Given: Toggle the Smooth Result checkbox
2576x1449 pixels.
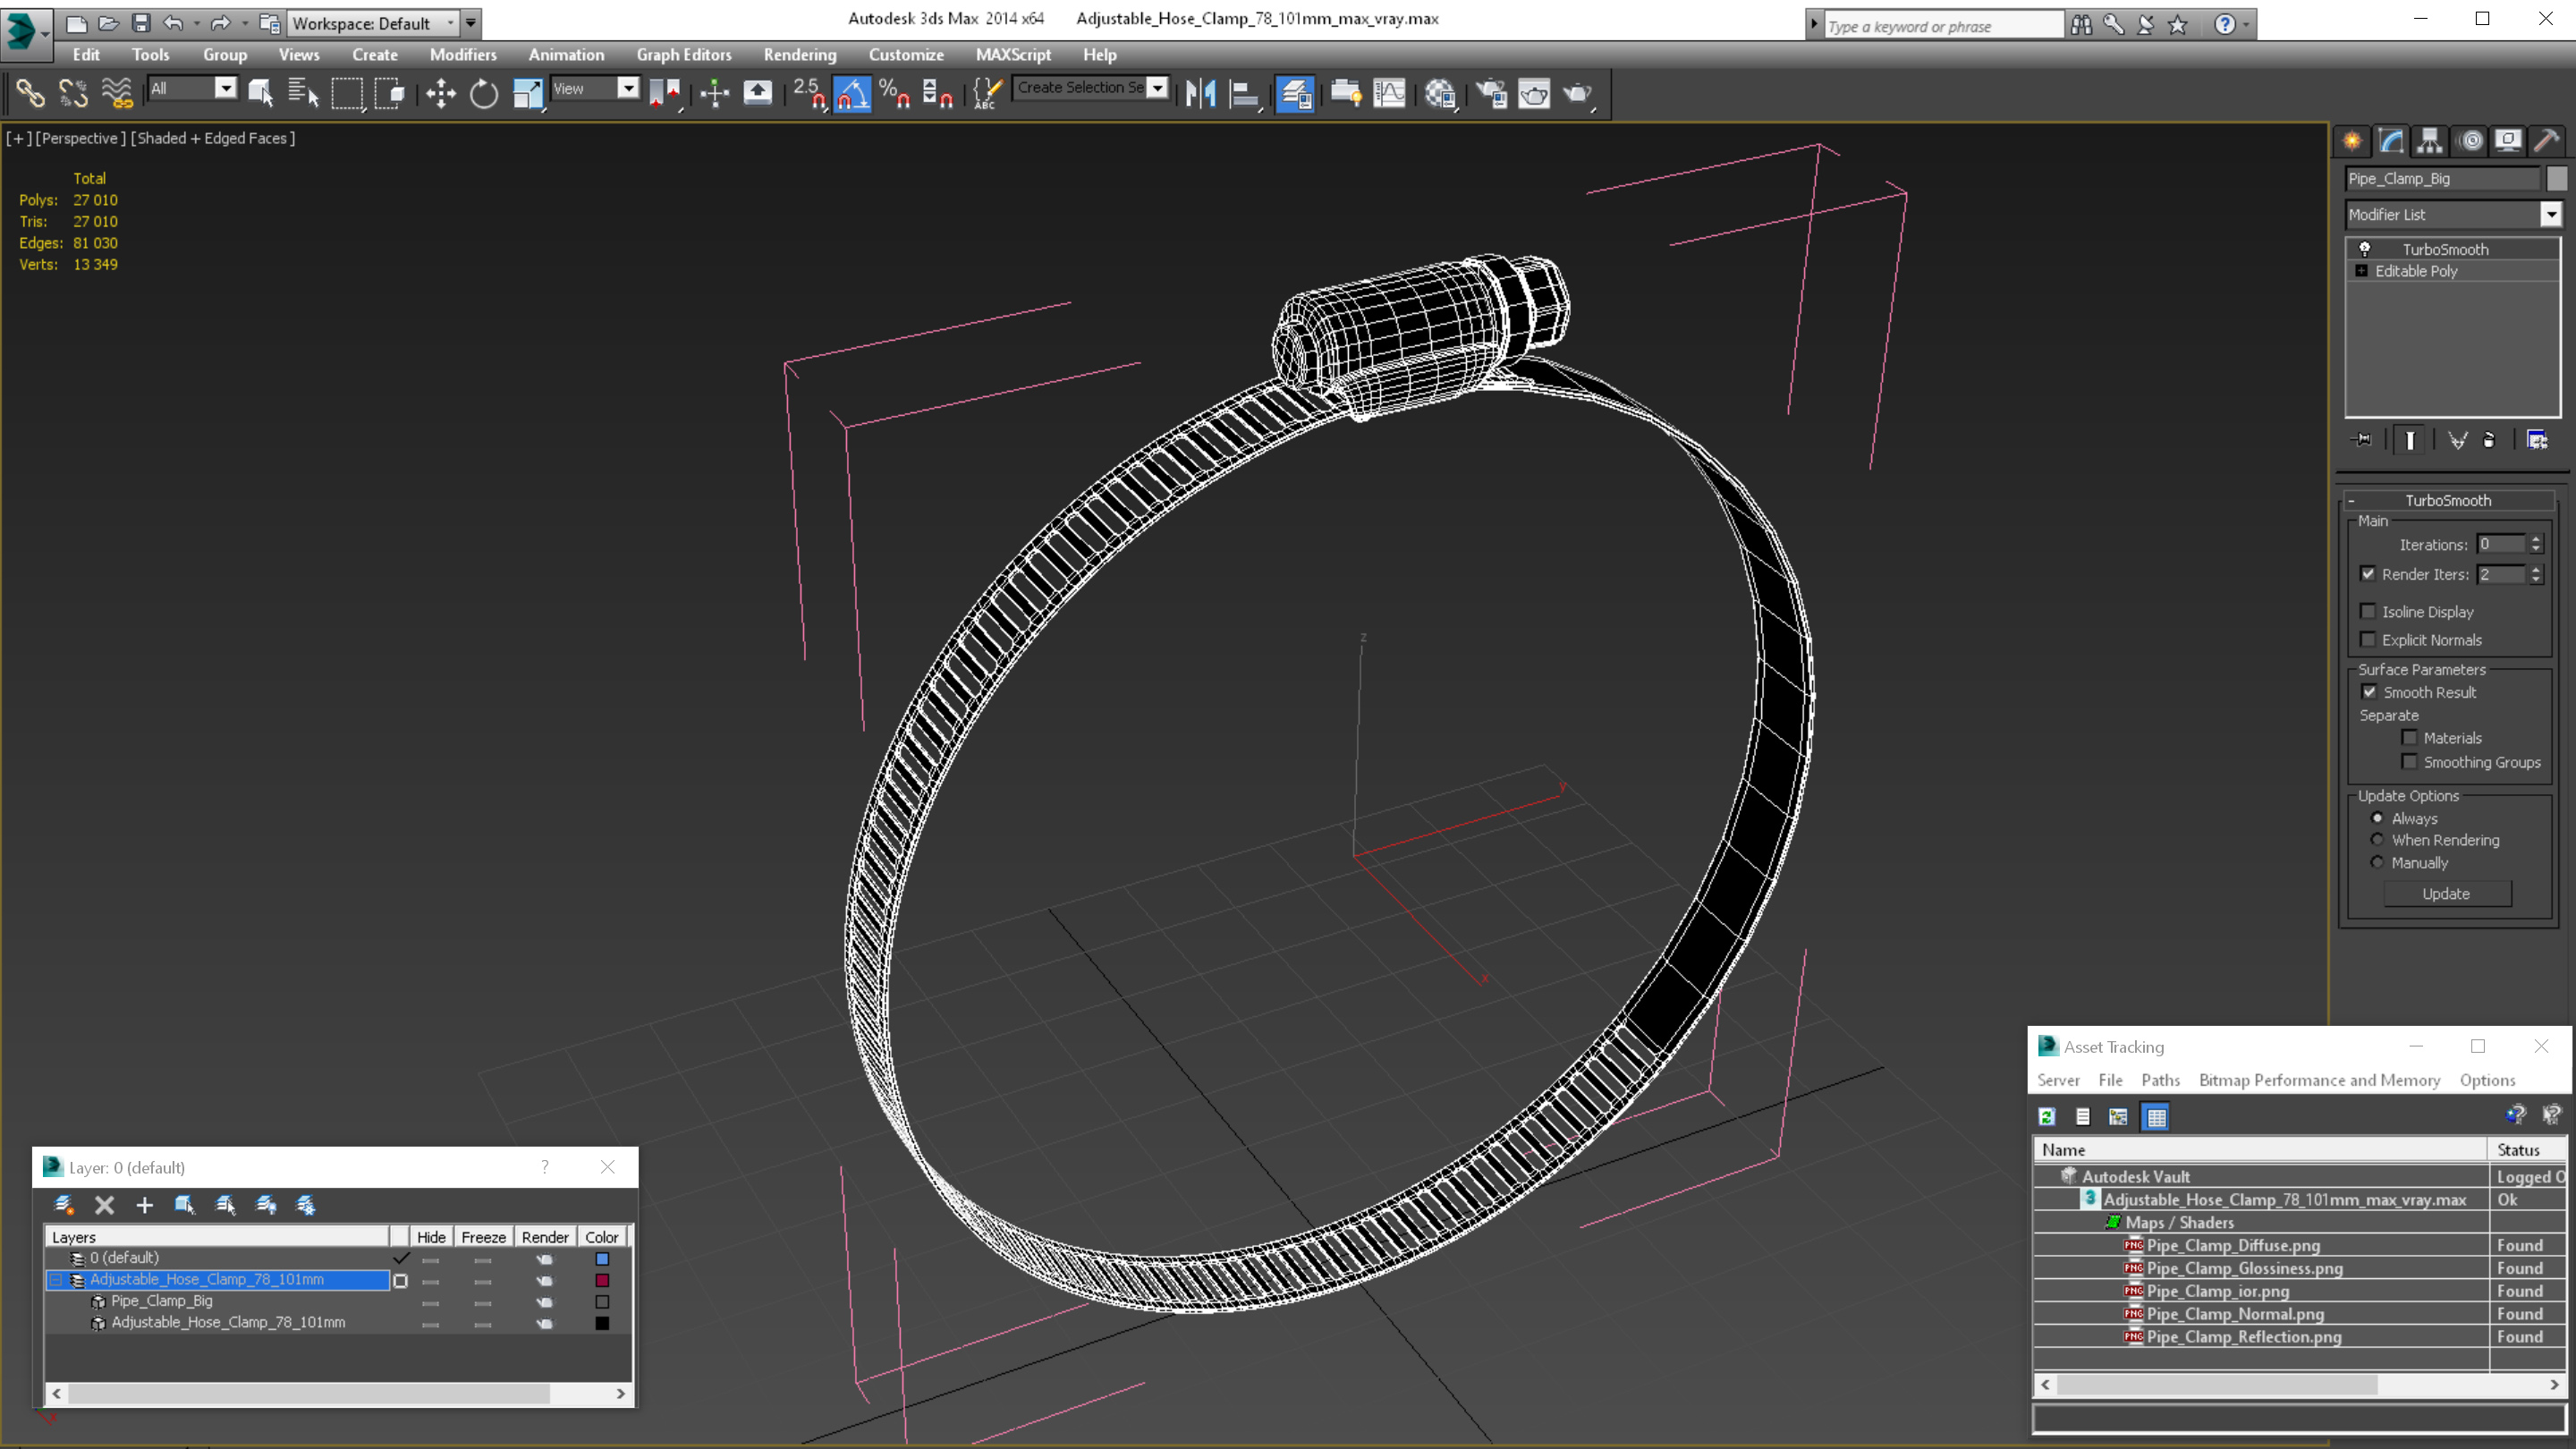Looking at the screenshot, I should (2369, 692).
